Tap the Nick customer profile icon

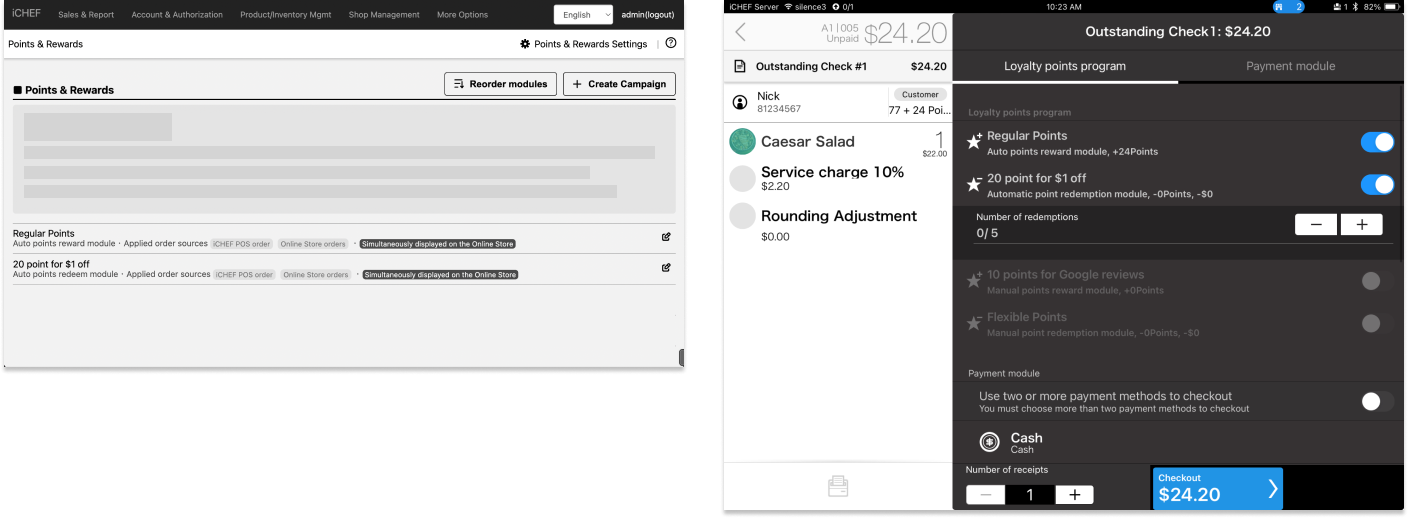click(741, 102)
